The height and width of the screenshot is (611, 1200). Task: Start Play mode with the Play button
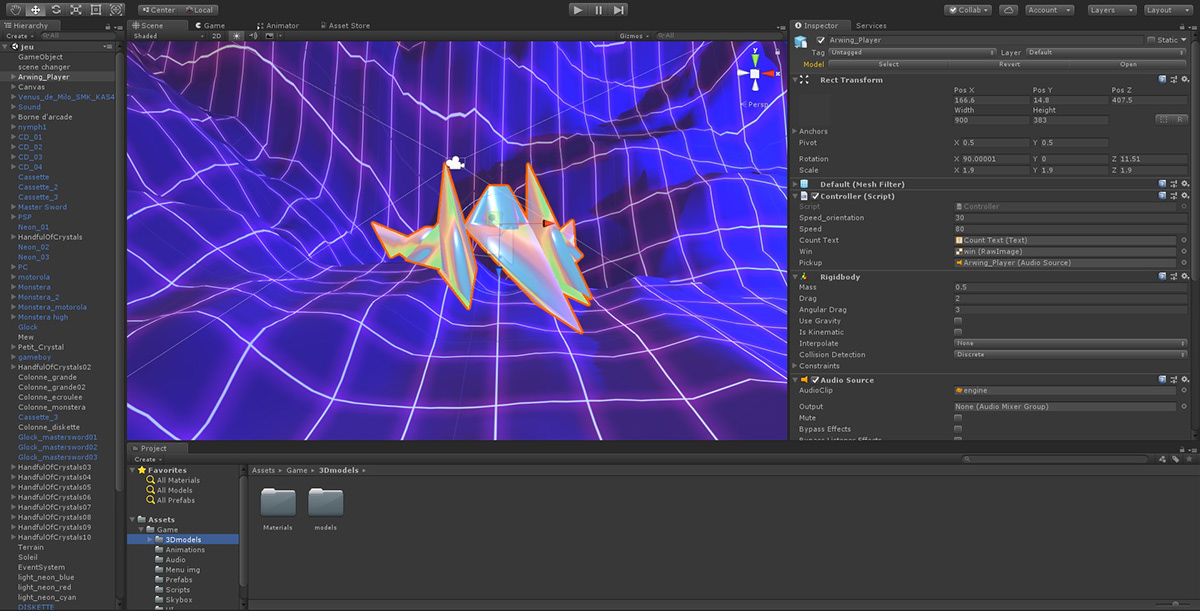[x=578, y=9]
